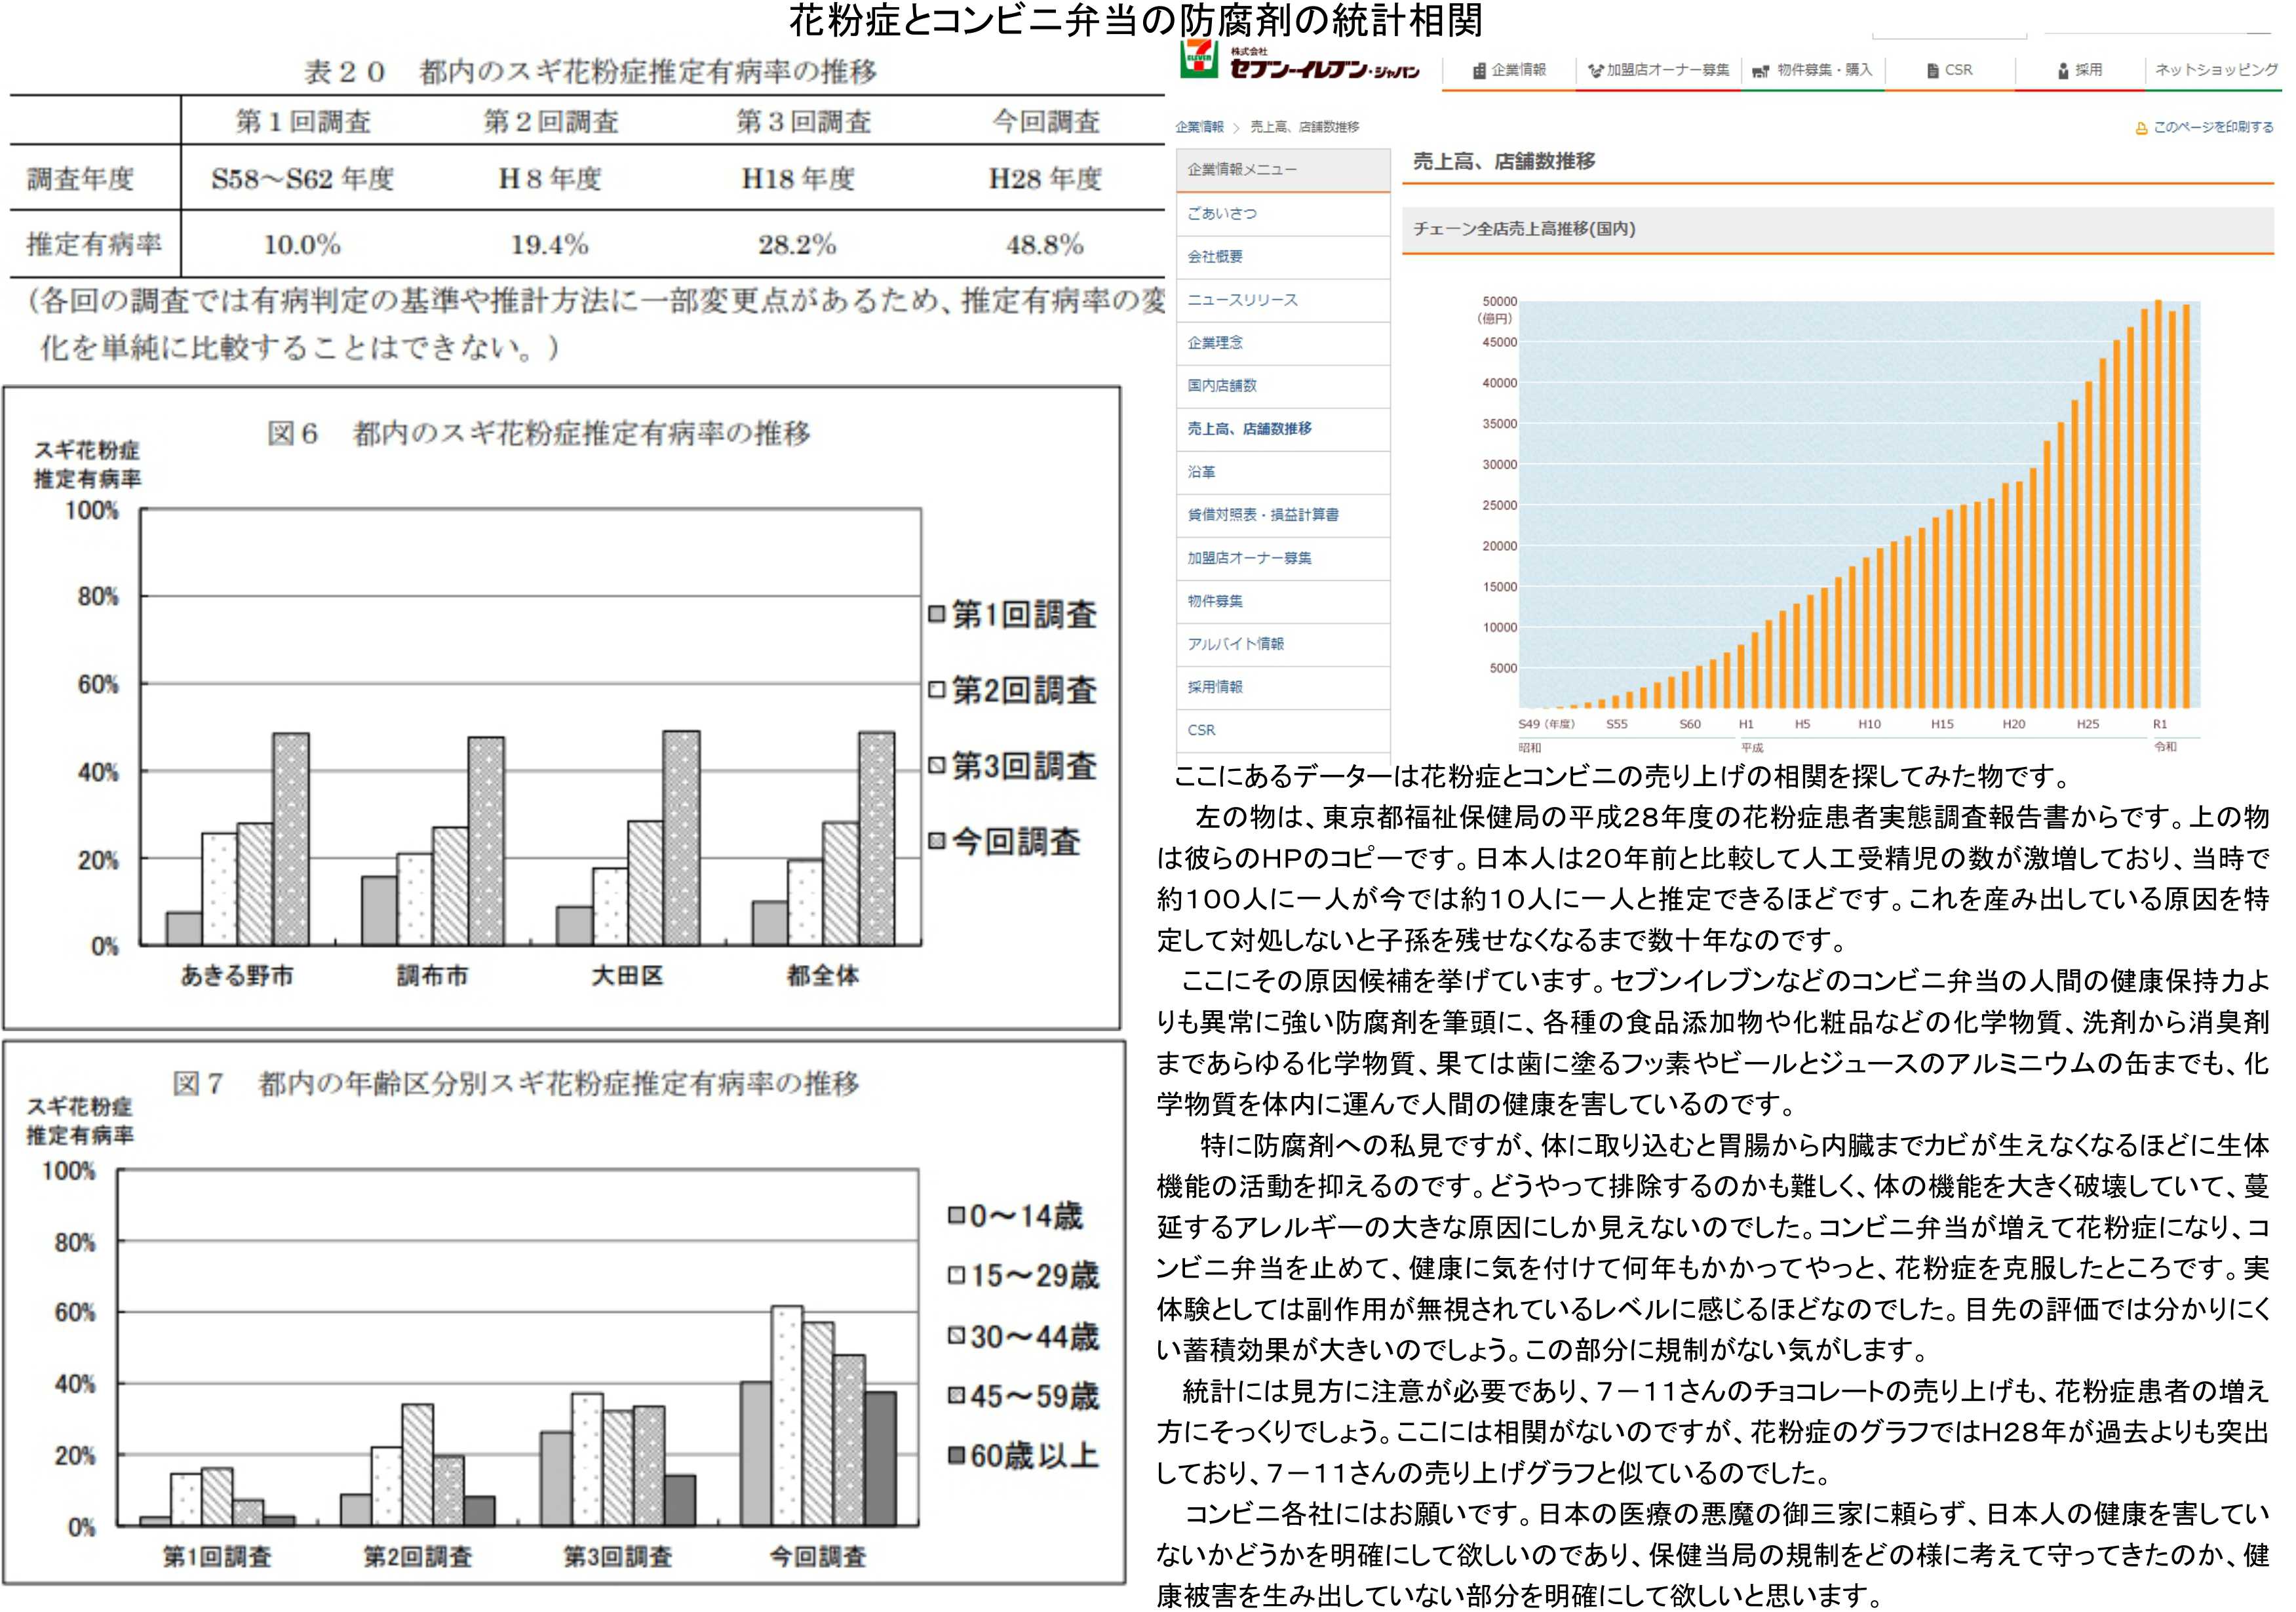Click the person icon beside 採用 in top navigation
The width and height of the screenshot is (2296, 1612).
click(2063, 70)
